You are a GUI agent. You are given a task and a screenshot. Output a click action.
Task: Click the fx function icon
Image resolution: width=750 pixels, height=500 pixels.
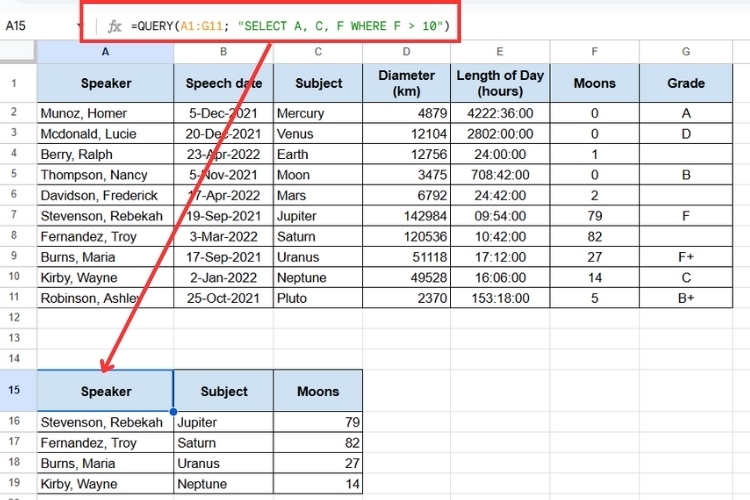(114, 26)
